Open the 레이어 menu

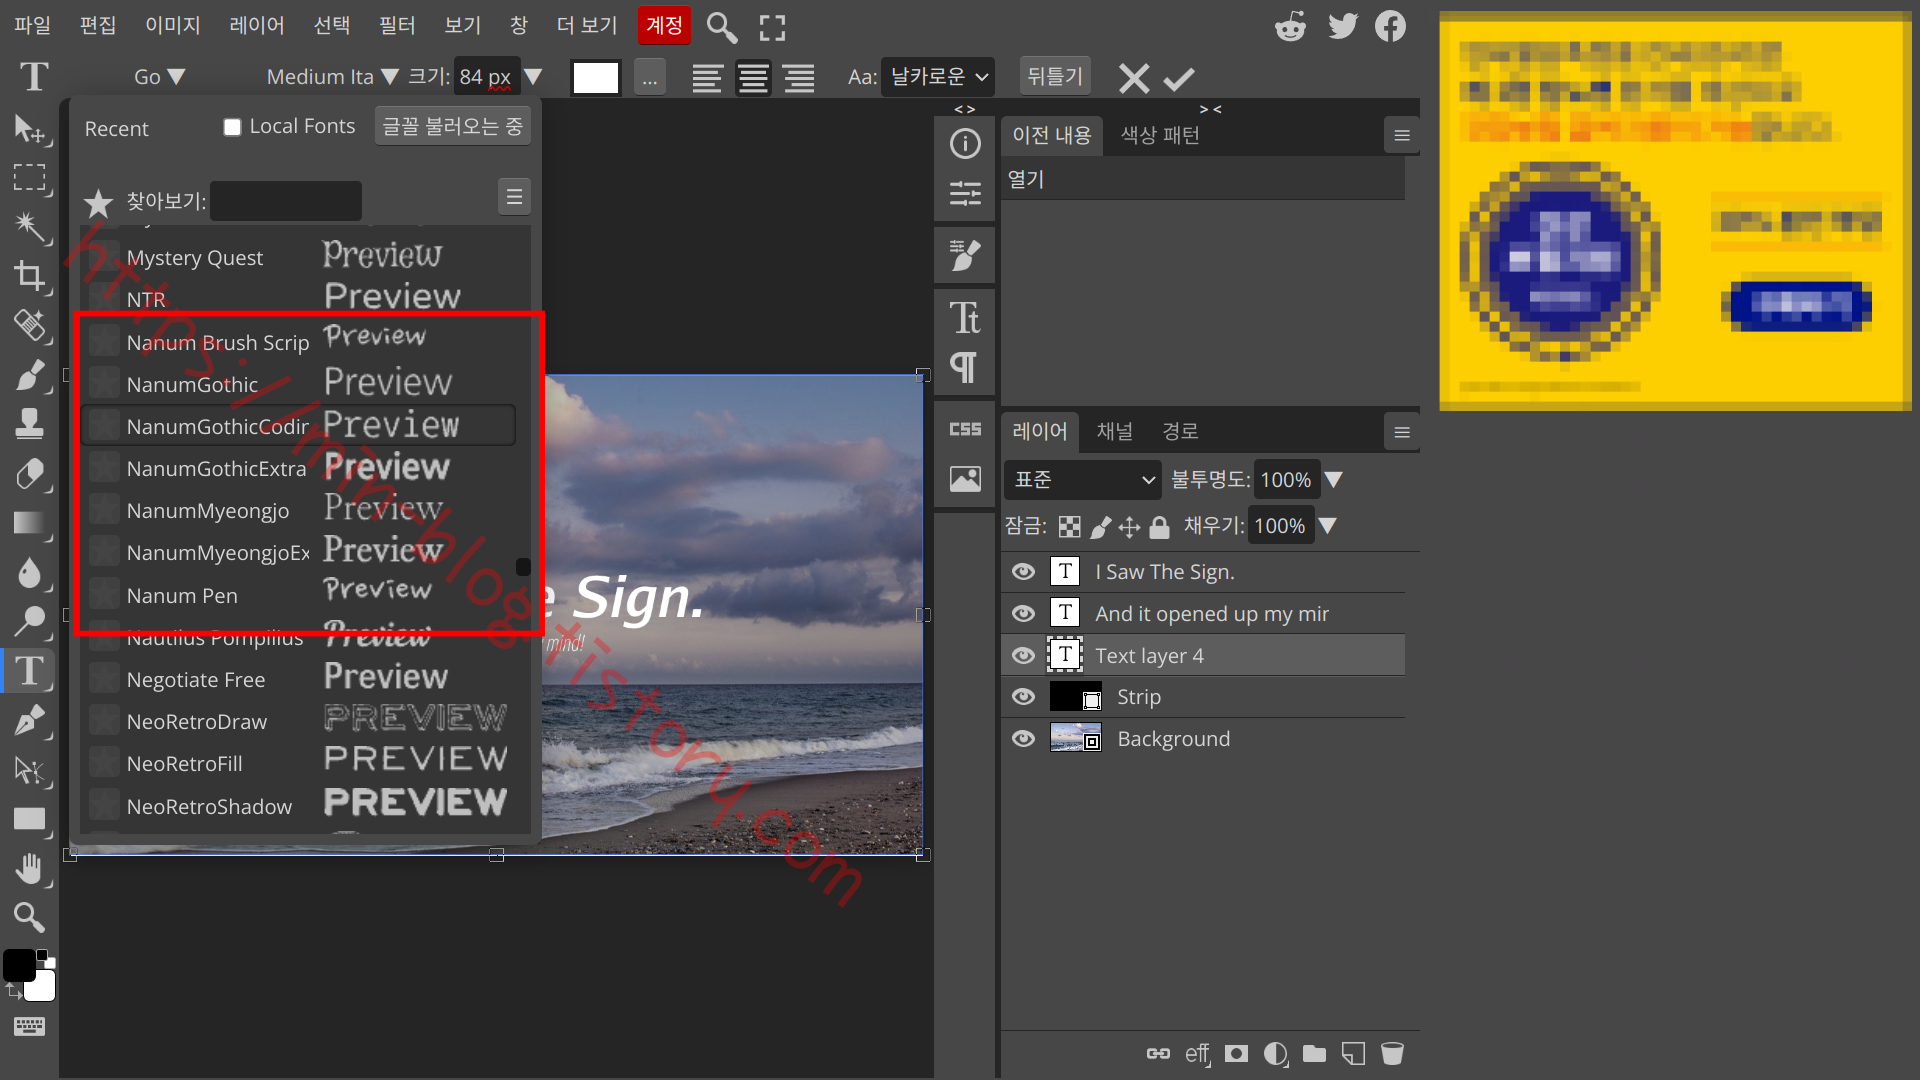tap(257, 25)
